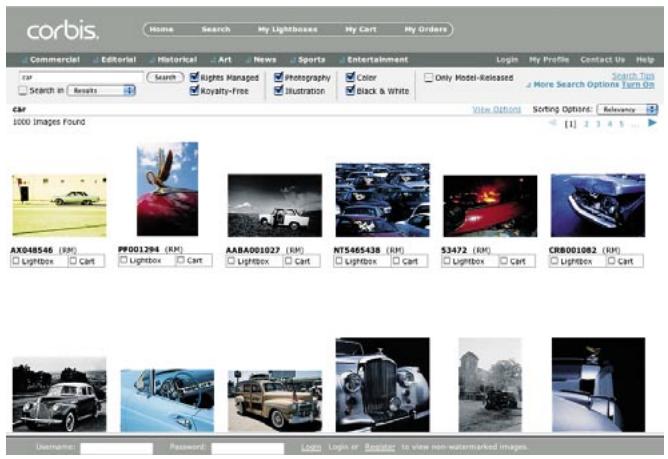Viewport: 668px width, 459px height.
Task: Select the Editorial category menu
Action: pyautogui.click(x=117, y=59)
